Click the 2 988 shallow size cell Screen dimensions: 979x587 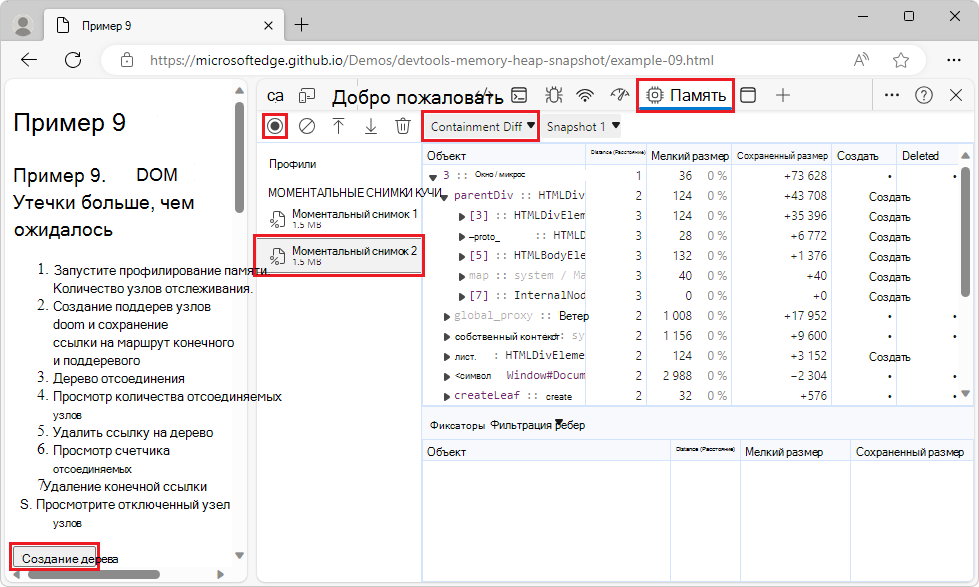(x=677, y=376)
